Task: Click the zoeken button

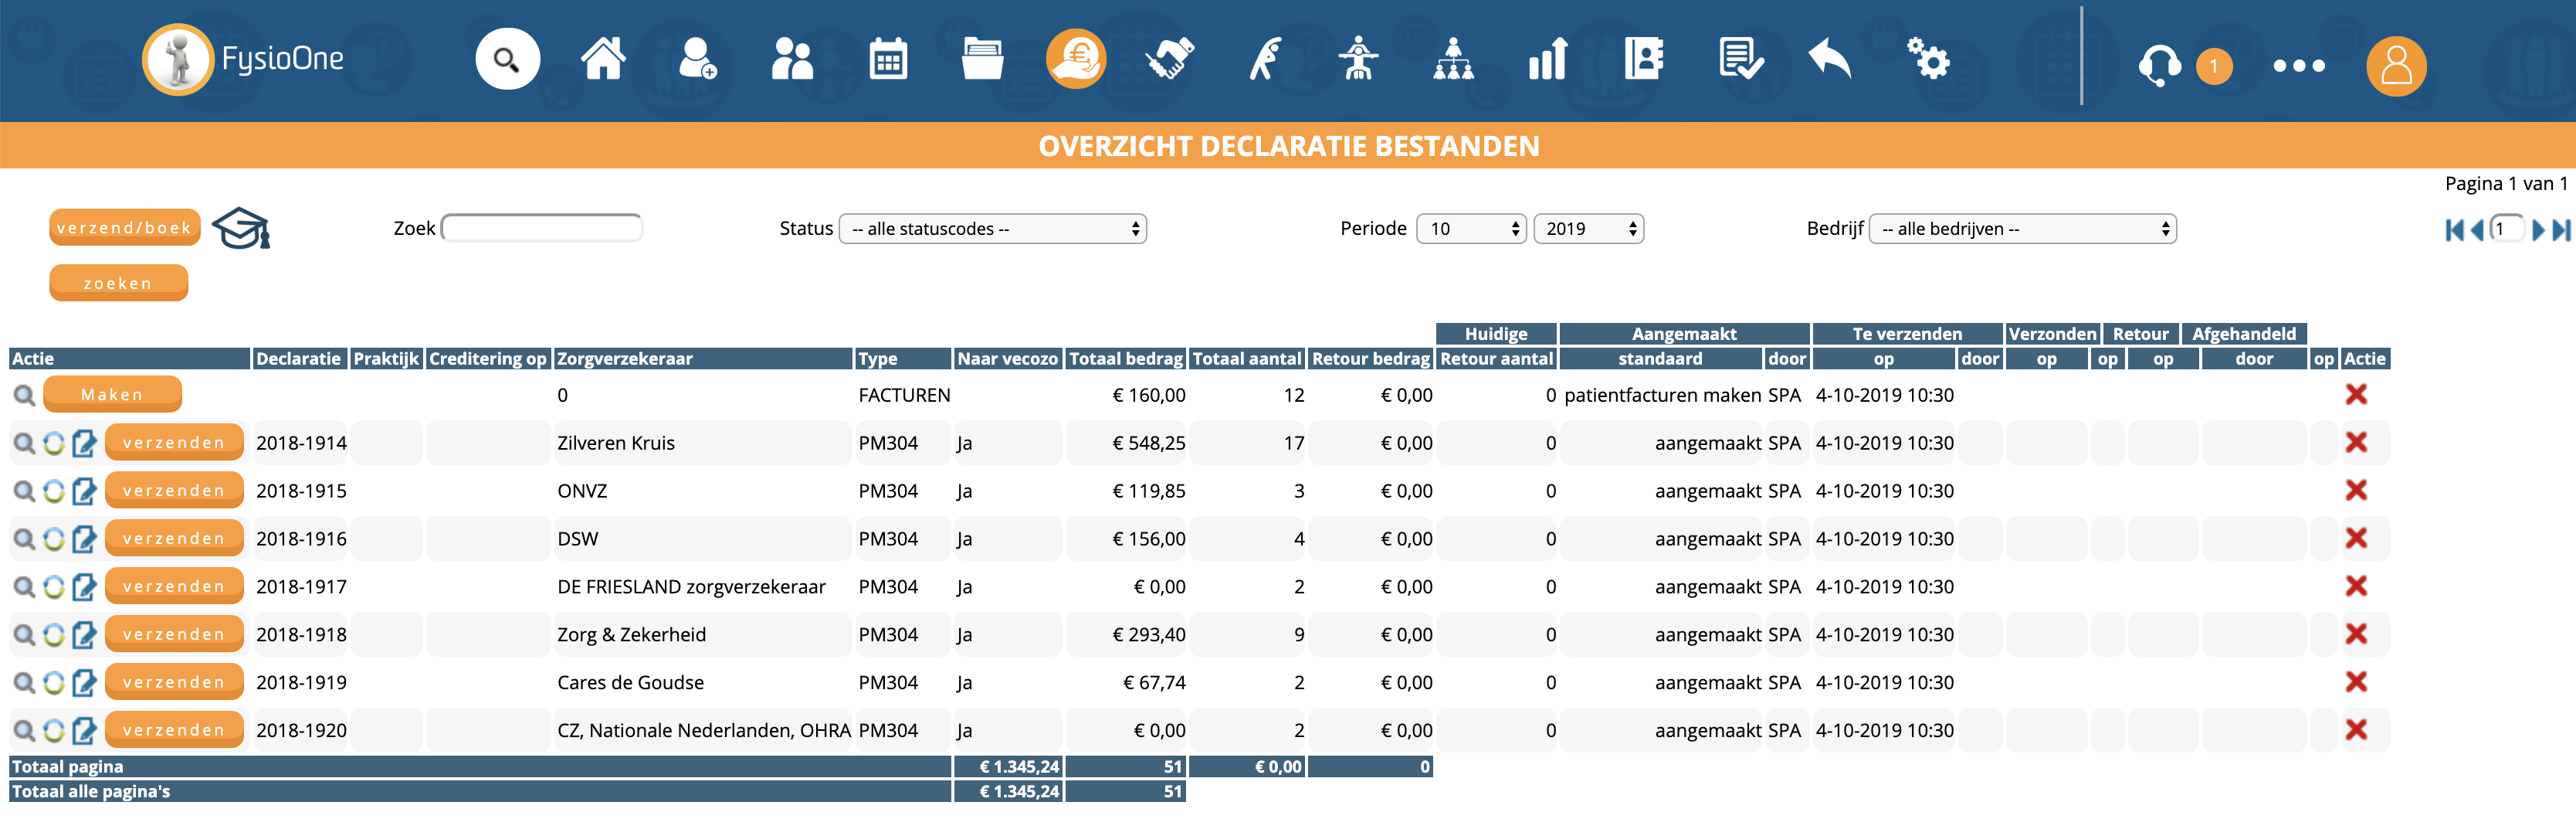Action: 118,283
